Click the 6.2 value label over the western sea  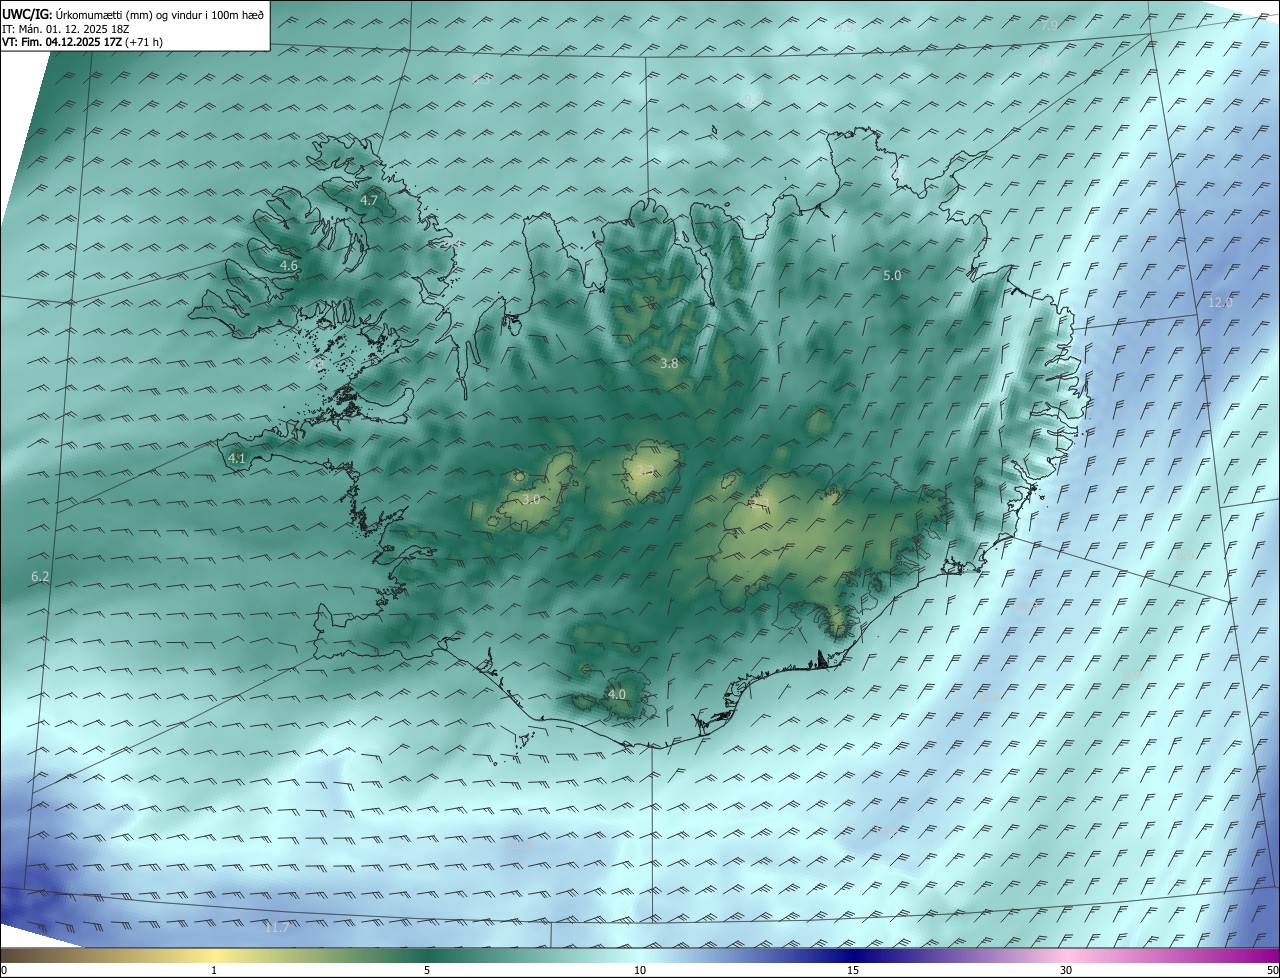click(40, 576)
